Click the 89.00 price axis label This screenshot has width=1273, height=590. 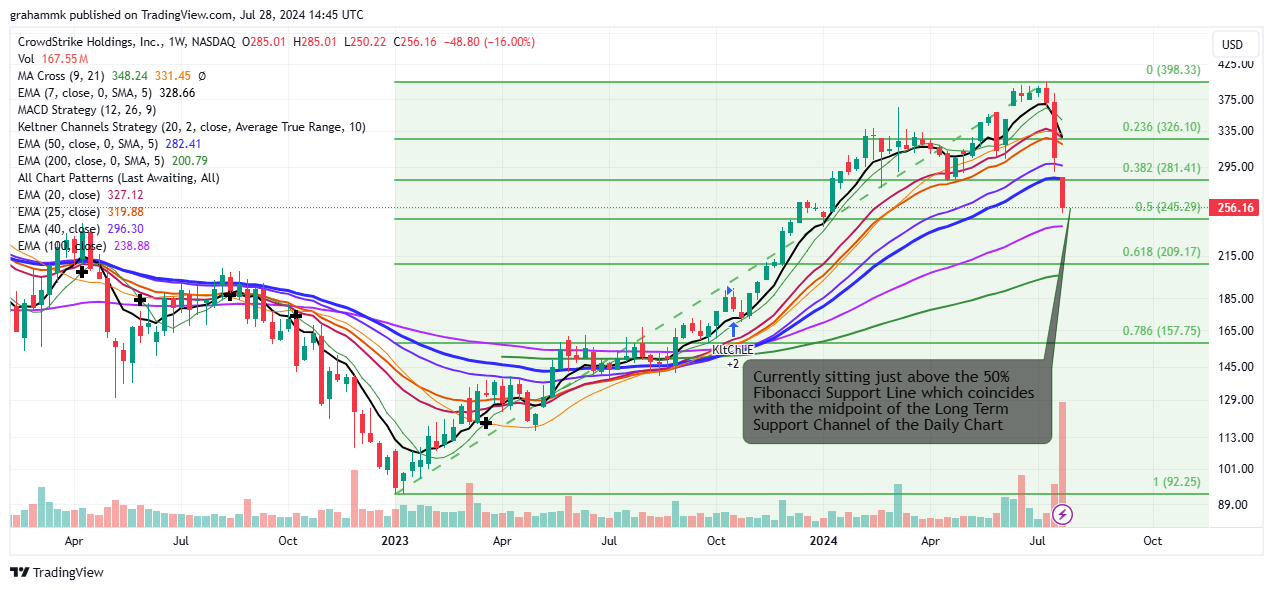(1235, 505)
